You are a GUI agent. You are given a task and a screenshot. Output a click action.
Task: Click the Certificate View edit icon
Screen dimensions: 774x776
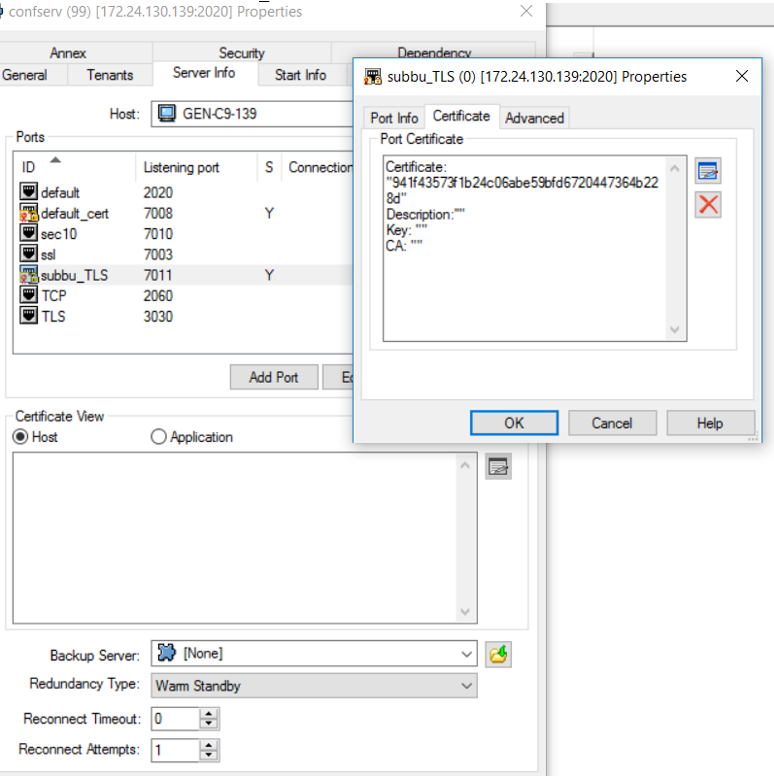[498, 466]
